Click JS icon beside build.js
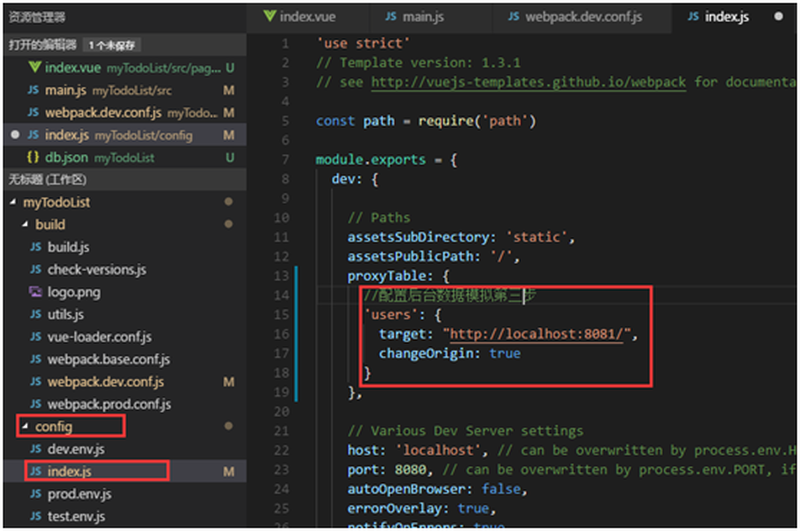 36,247
